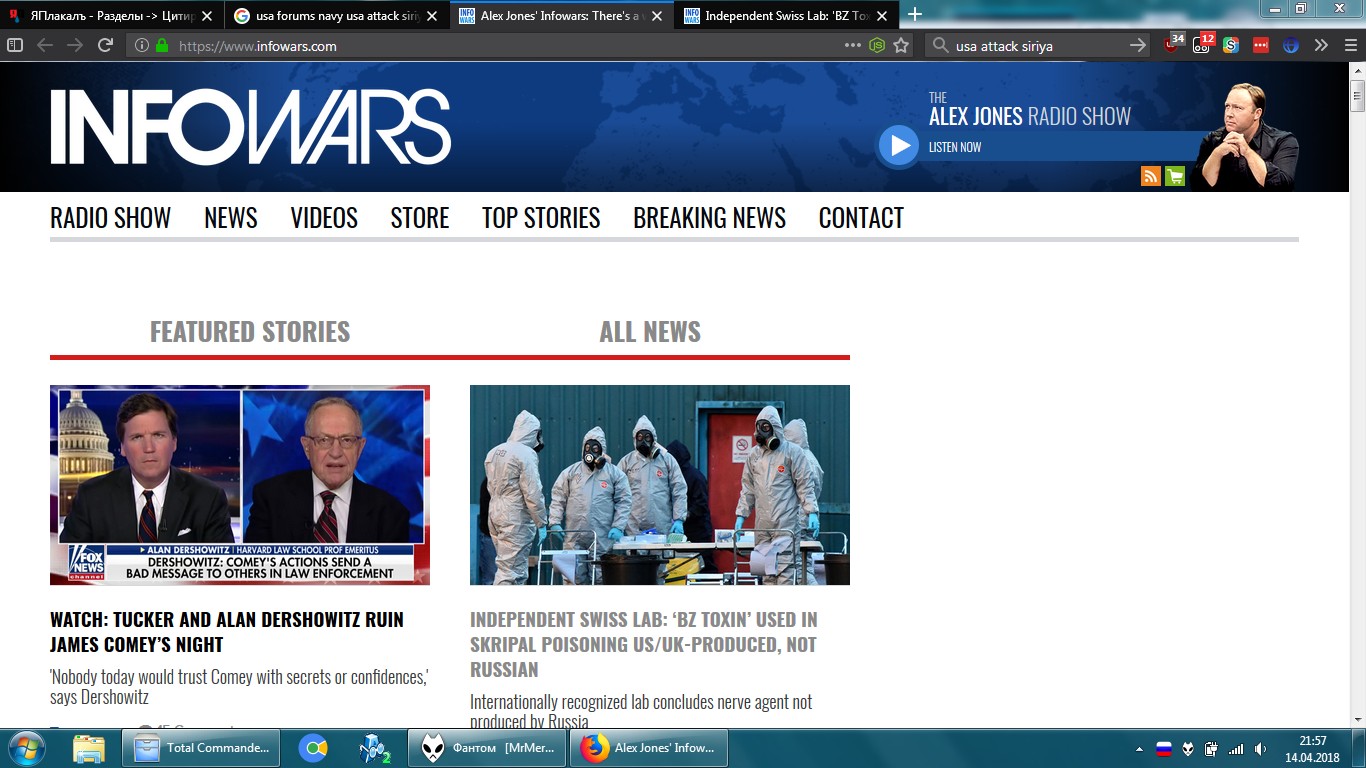Click the Russian flag language indicator
The height and width of the screenshot is (768, 1366).
[x=1164, y=748]
